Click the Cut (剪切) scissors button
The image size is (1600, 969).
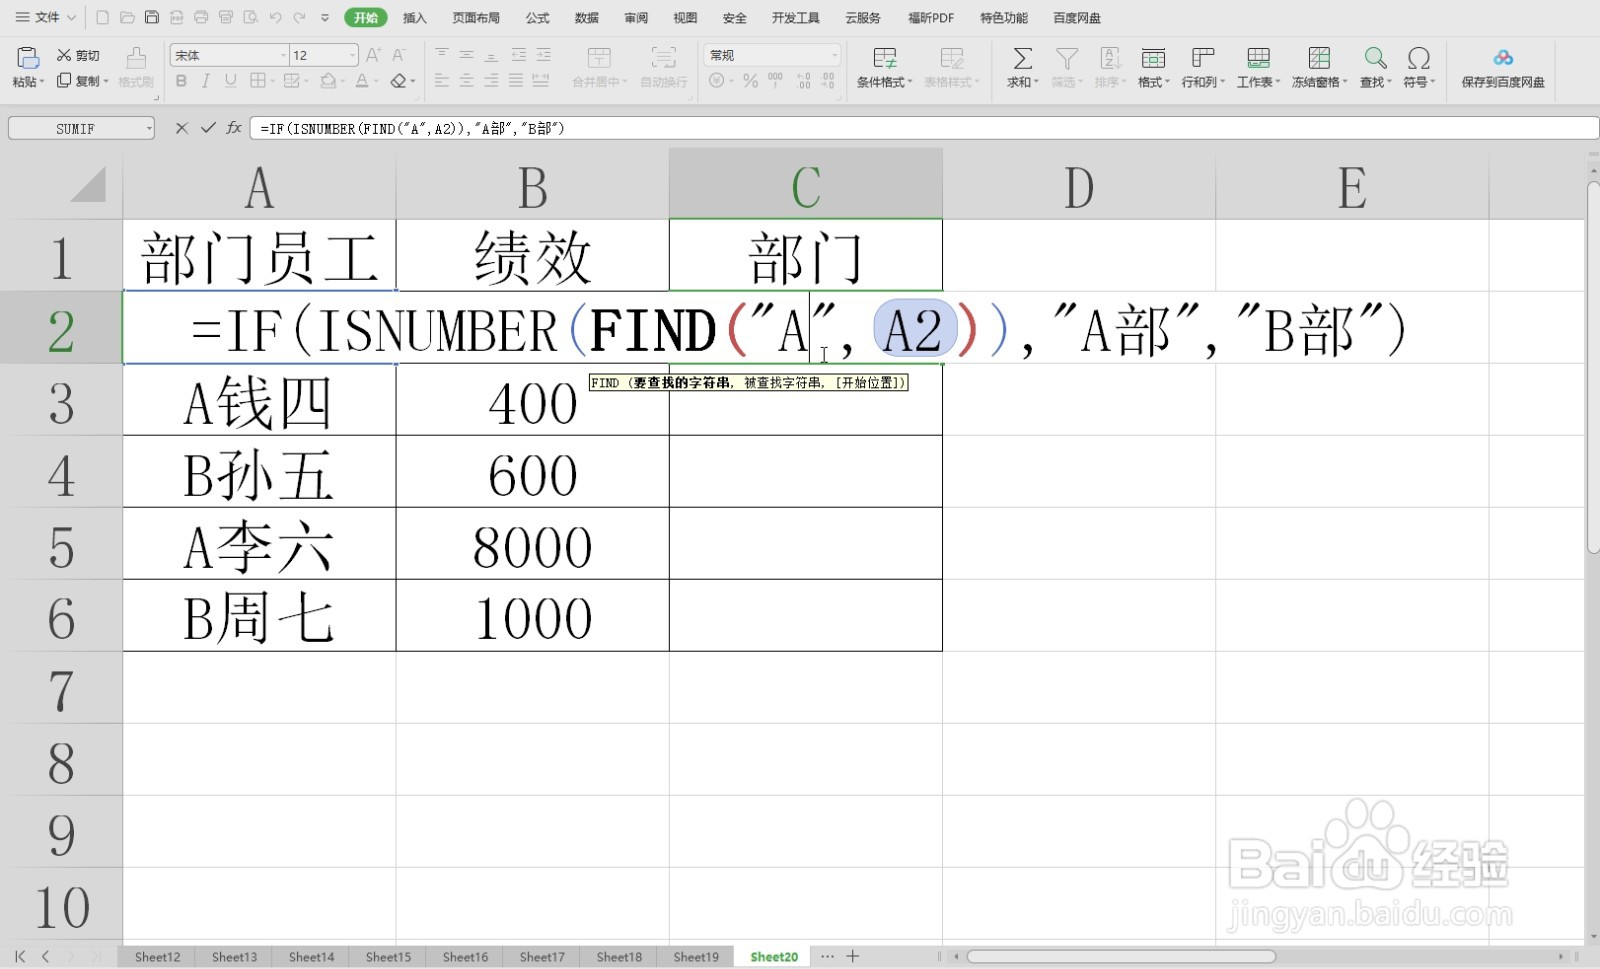(x=78, y=55)
